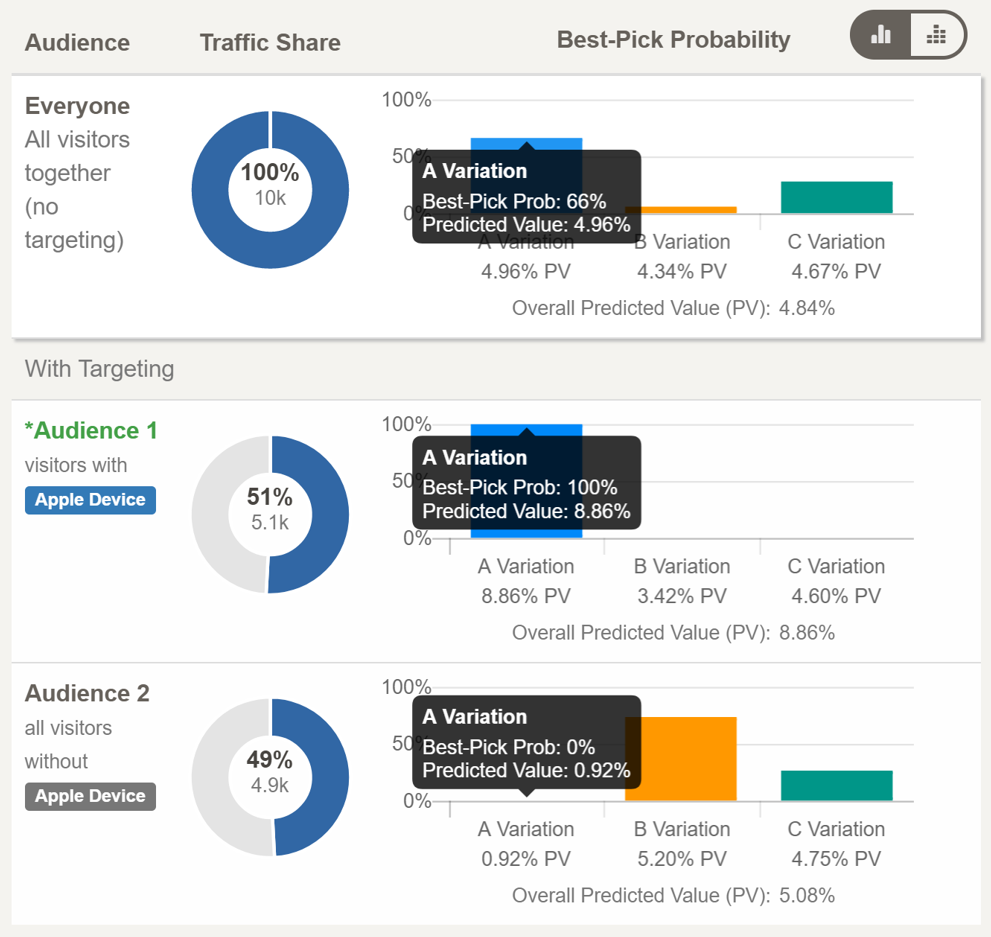Click the Everyone audience title
The image size is (991, 937).
(x=77, y=106)
